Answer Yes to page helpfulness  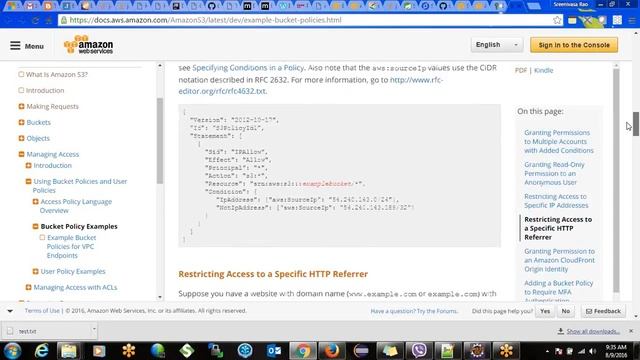(x=545, y=311)
